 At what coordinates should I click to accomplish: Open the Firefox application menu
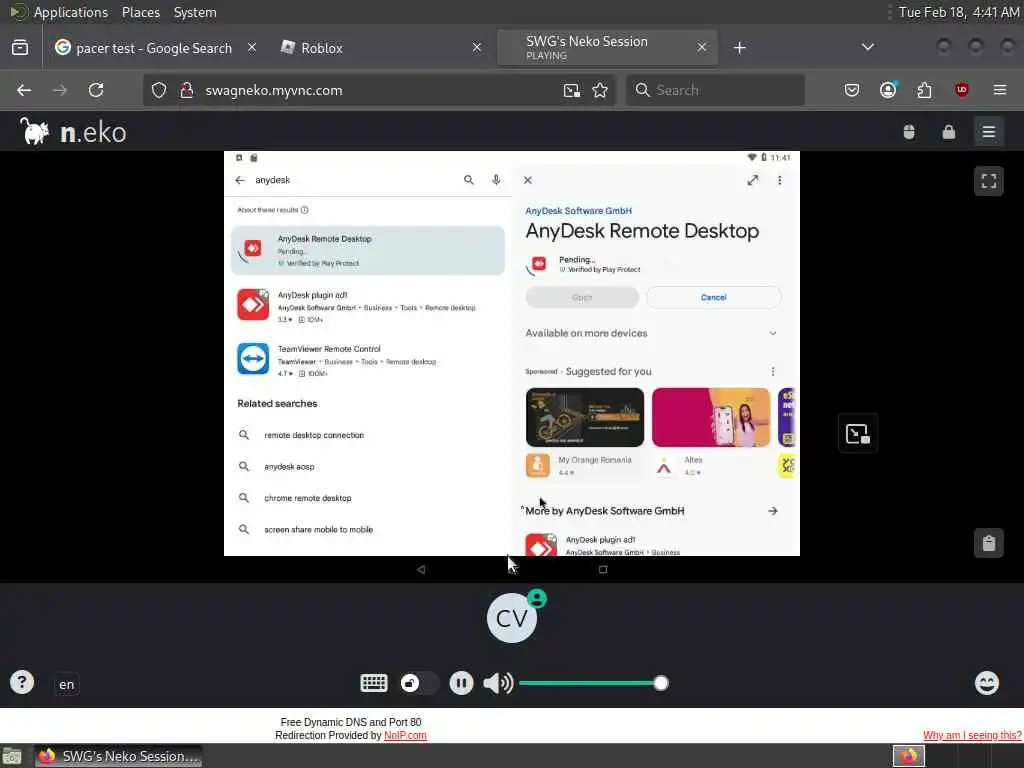point(999,90)
